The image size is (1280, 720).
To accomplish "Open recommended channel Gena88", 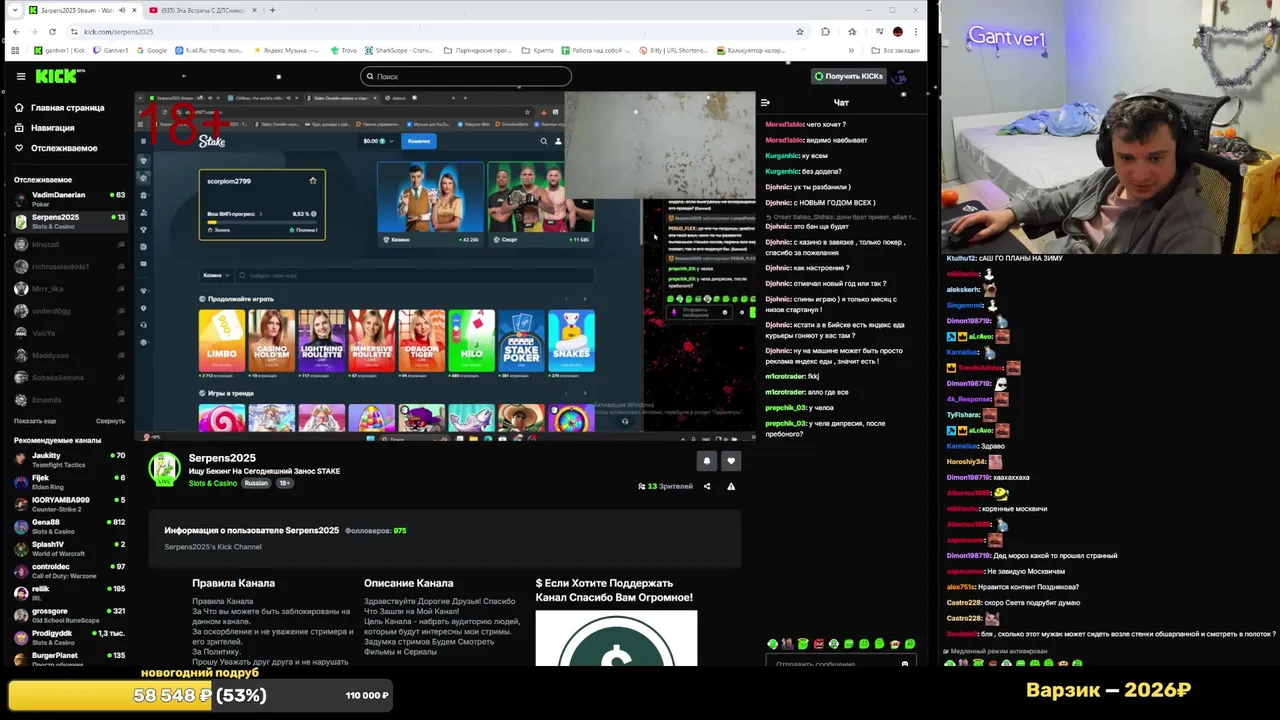I will pyautogui.click(x=70, y=525).
